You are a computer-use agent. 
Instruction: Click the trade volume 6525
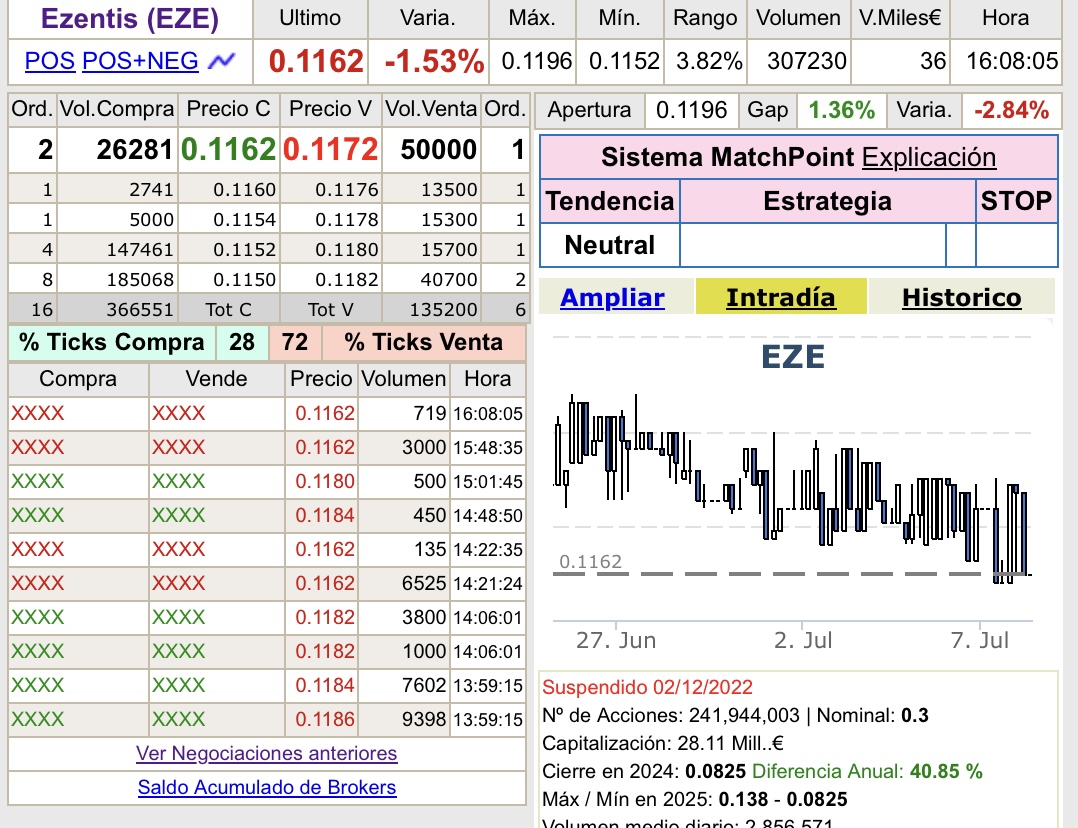tap(424, 583)
